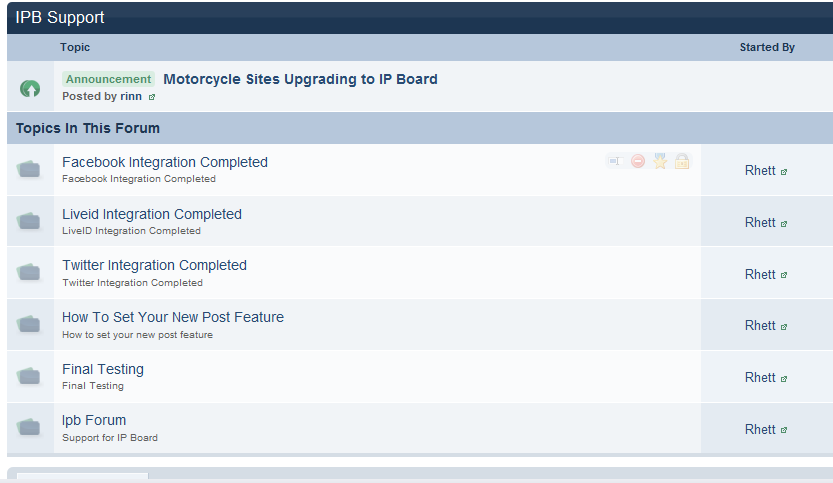Screen dimensions: 833x483
Task: Click topic icon beside How To Set Your New Post Feature
Action: point(29,325)
